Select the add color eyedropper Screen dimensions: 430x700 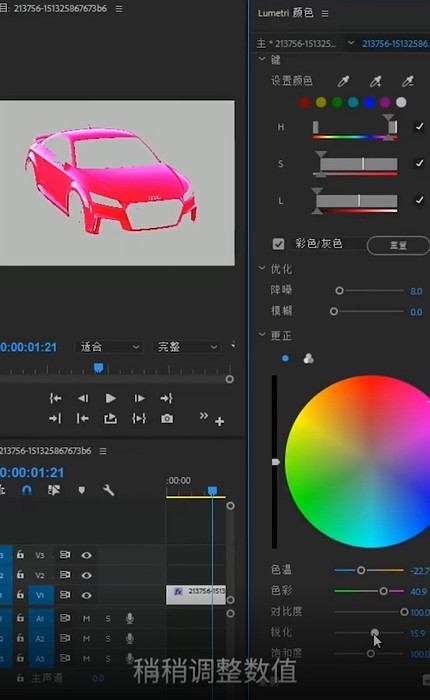click(376, 81)
